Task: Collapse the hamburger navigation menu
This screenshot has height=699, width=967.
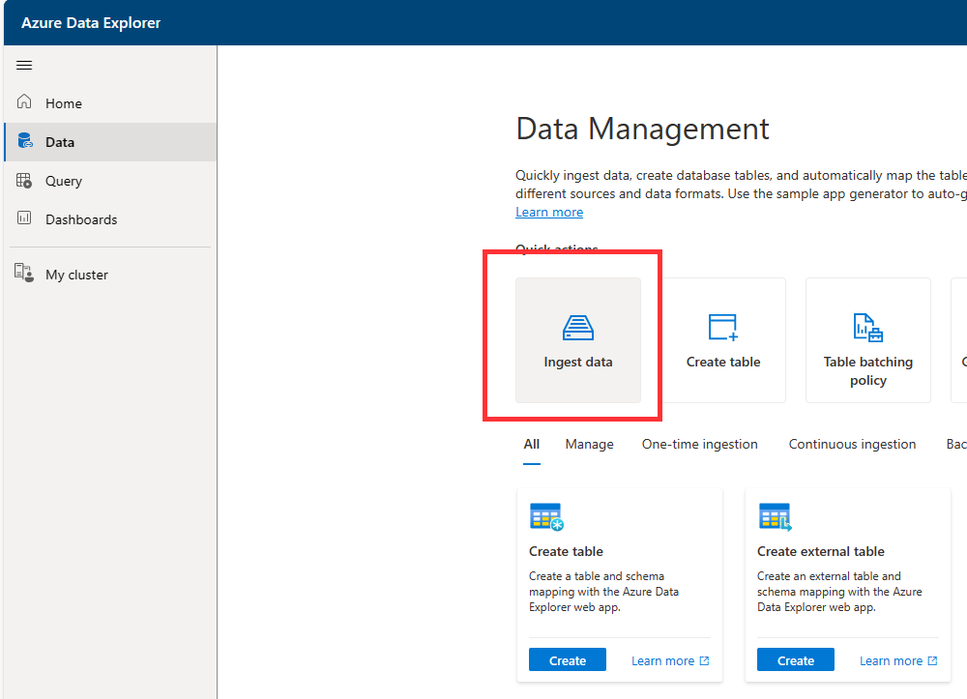Action: click(24, 65)
